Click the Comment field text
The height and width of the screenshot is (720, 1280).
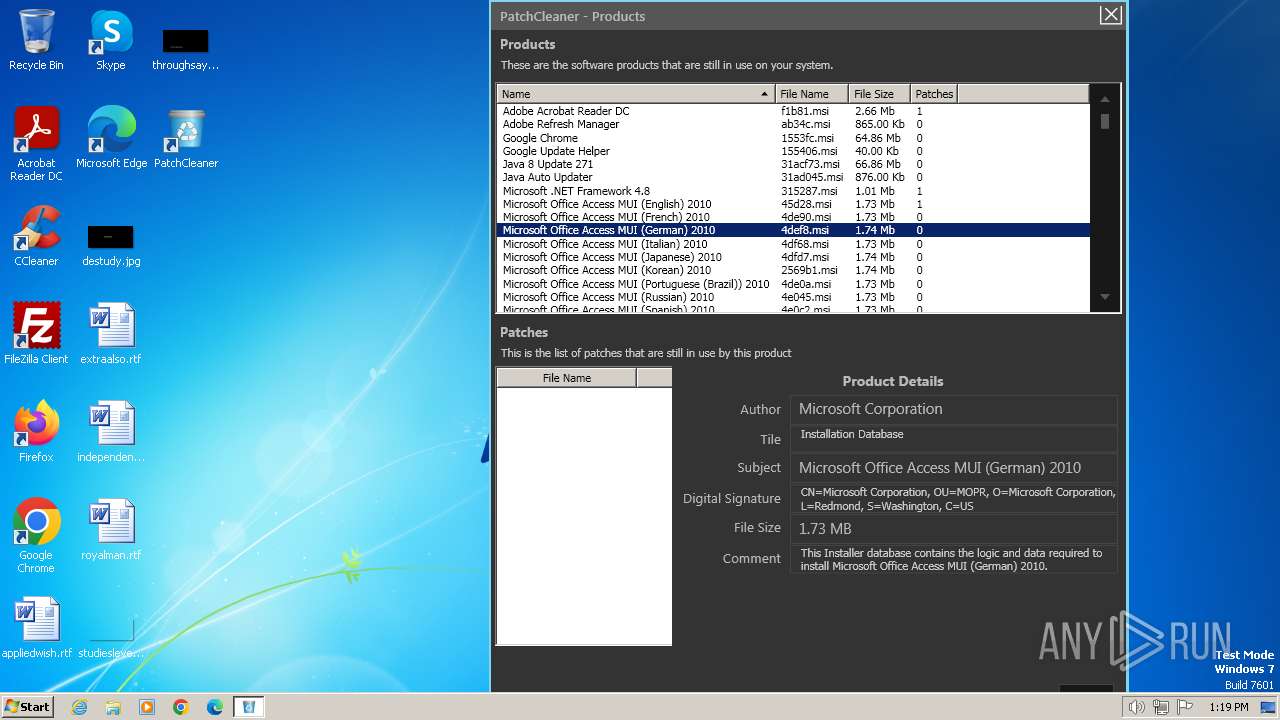click(953, 559)
